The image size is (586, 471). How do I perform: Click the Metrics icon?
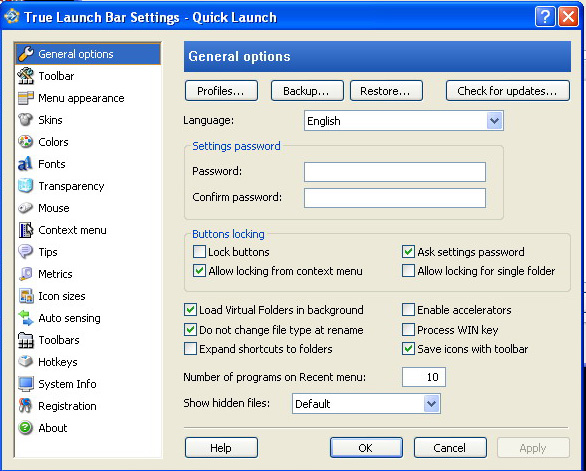(x=26, y=274)
